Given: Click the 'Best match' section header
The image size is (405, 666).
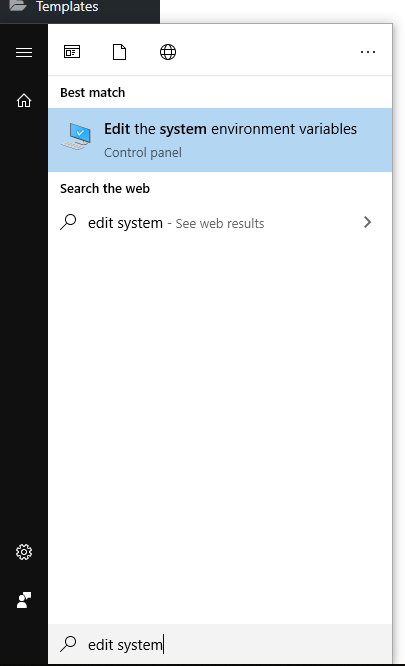Looking at the screenshot, I should 93,93.
